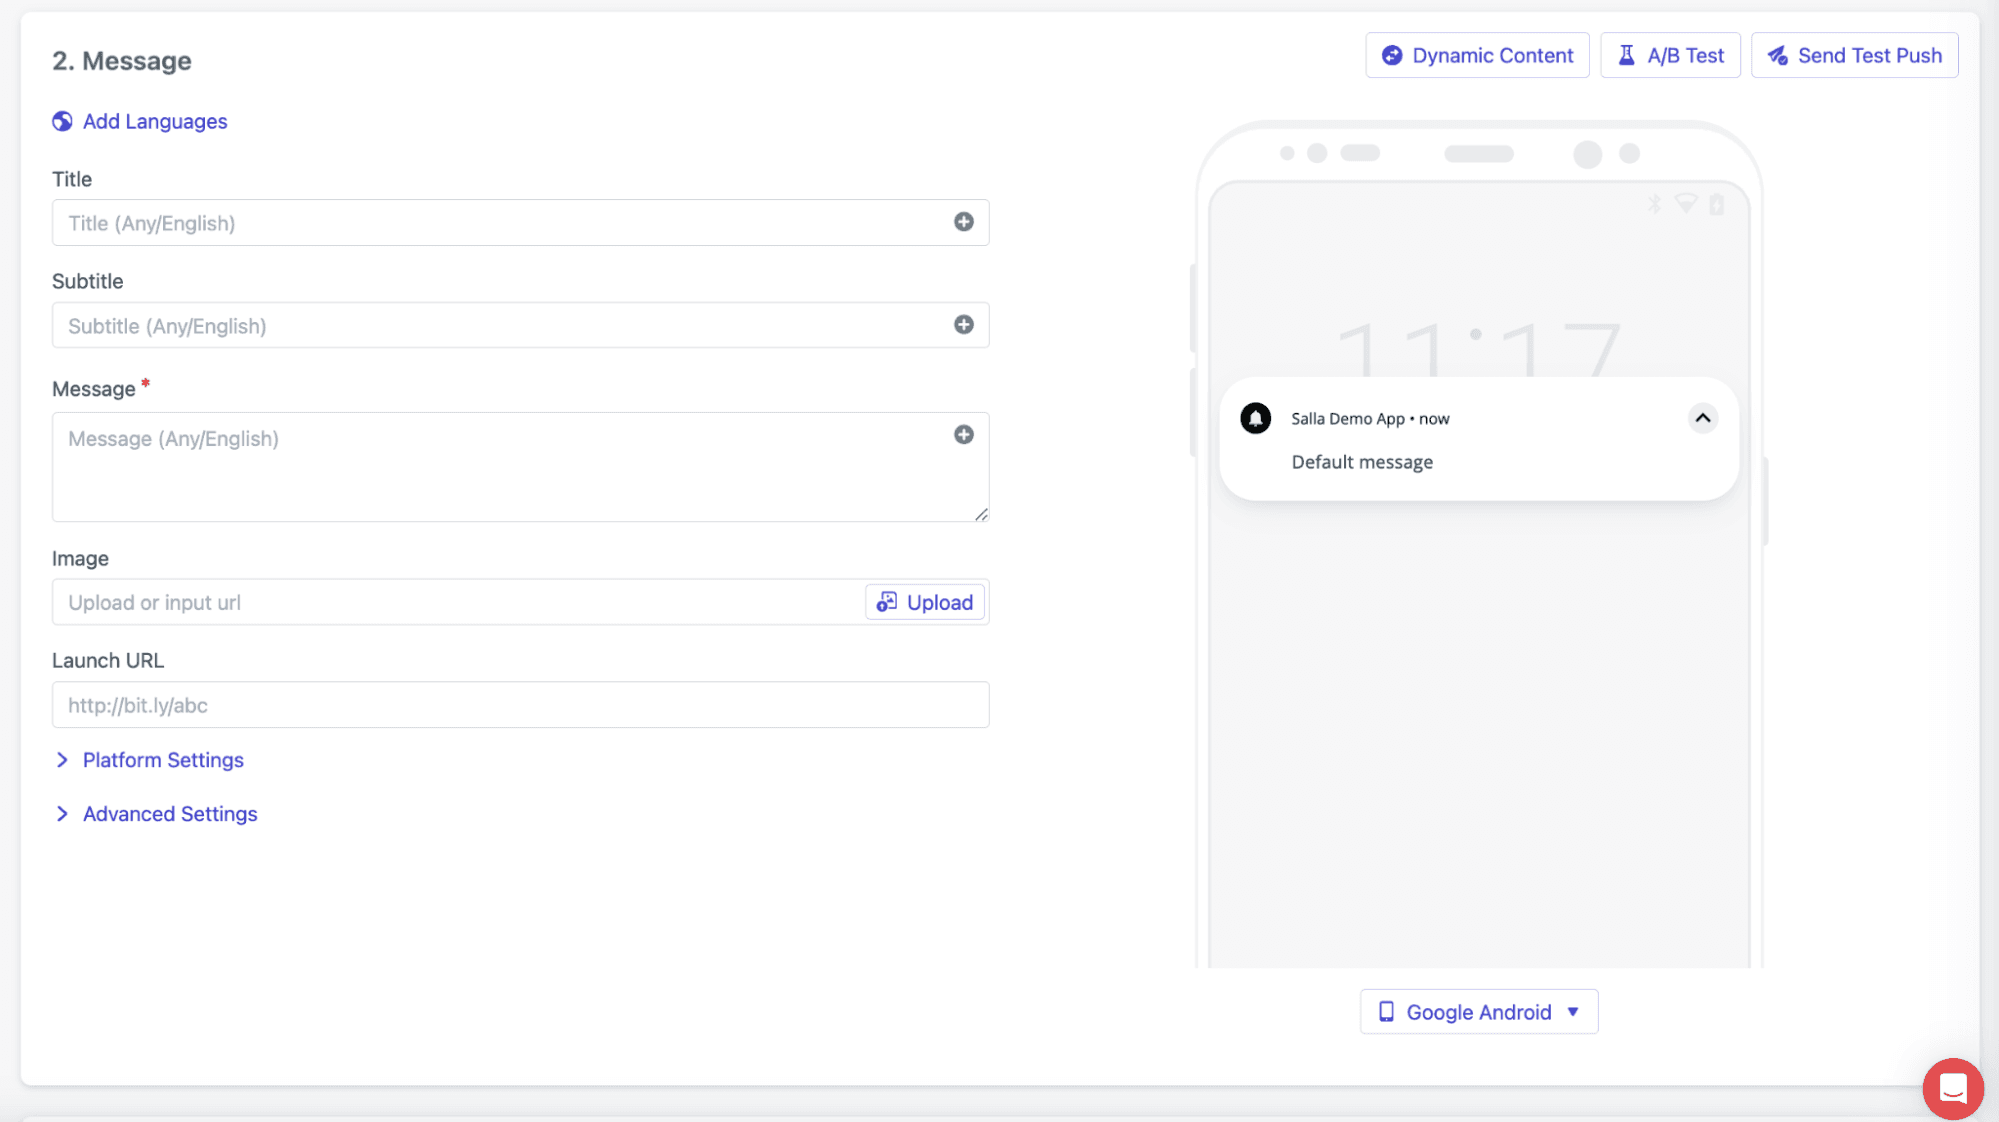Click the Launch URL input field
Viewport: 1999px width, 1122px height.
coord(520,705)
